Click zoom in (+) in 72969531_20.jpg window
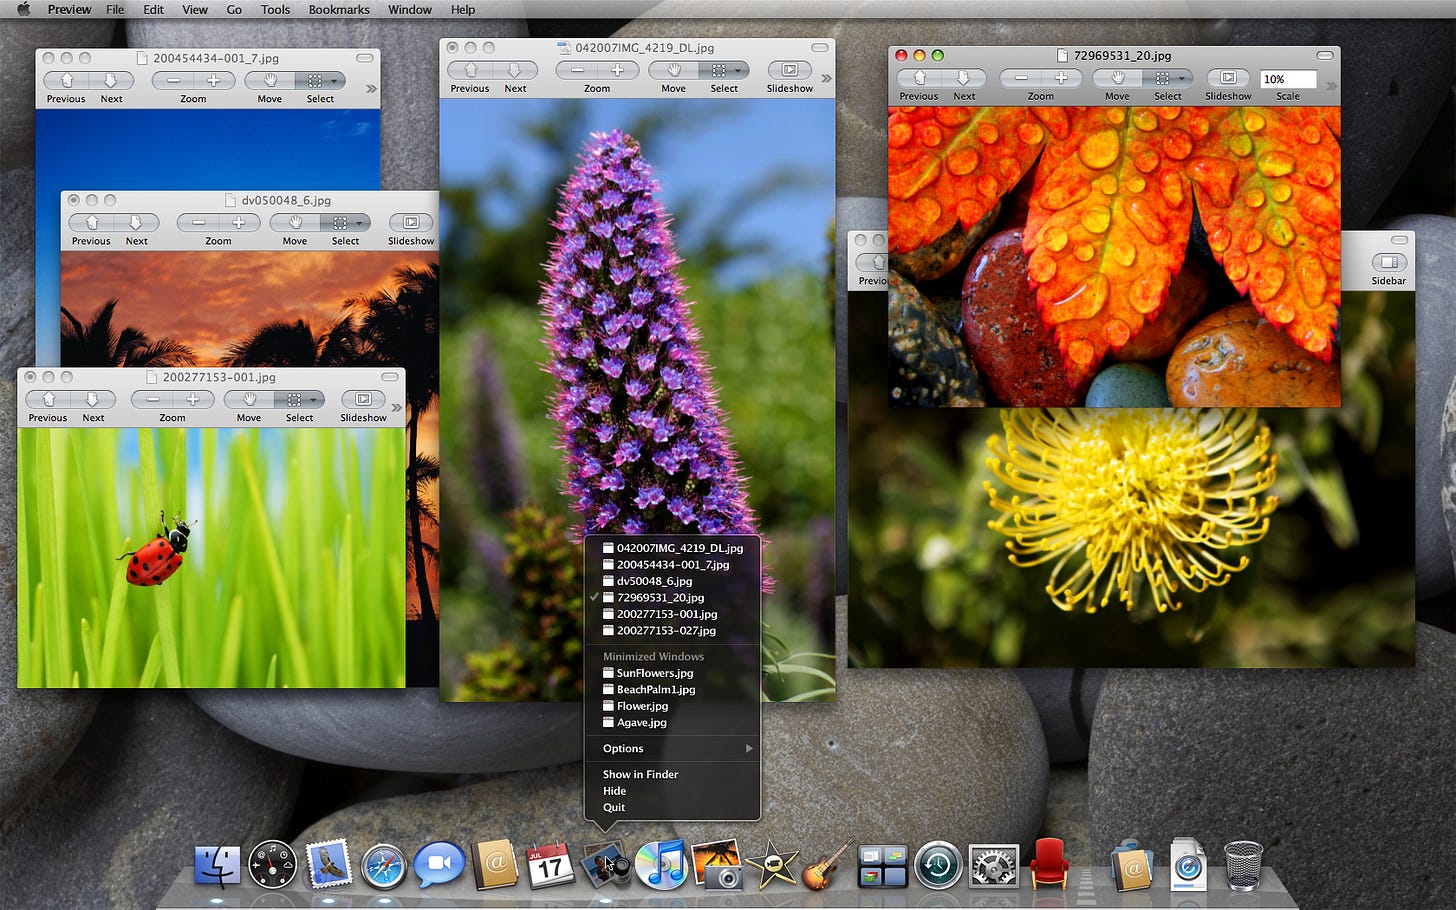Image resolution: width=1456 pixels, height=910 pixels. click(1061, 78)
